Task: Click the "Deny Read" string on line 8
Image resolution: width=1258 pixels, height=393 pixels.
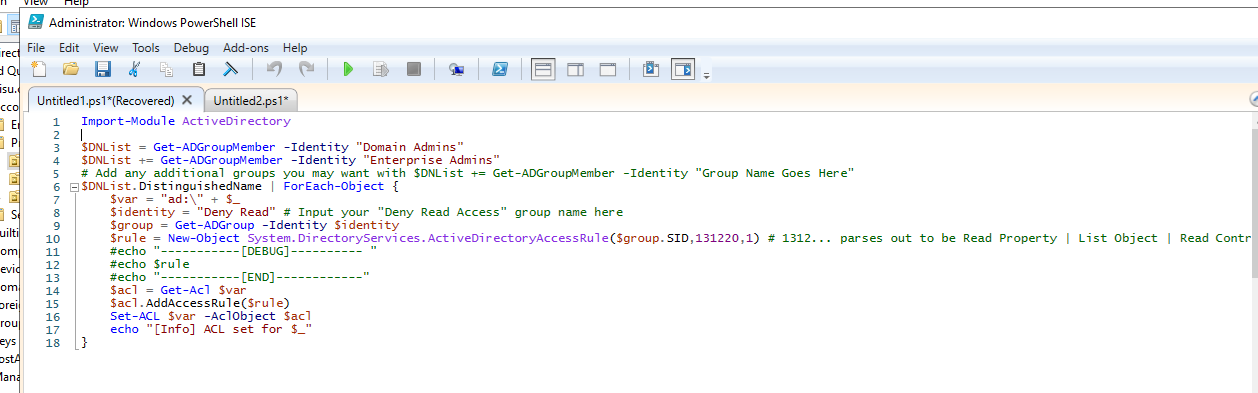Action: (235, 212)
